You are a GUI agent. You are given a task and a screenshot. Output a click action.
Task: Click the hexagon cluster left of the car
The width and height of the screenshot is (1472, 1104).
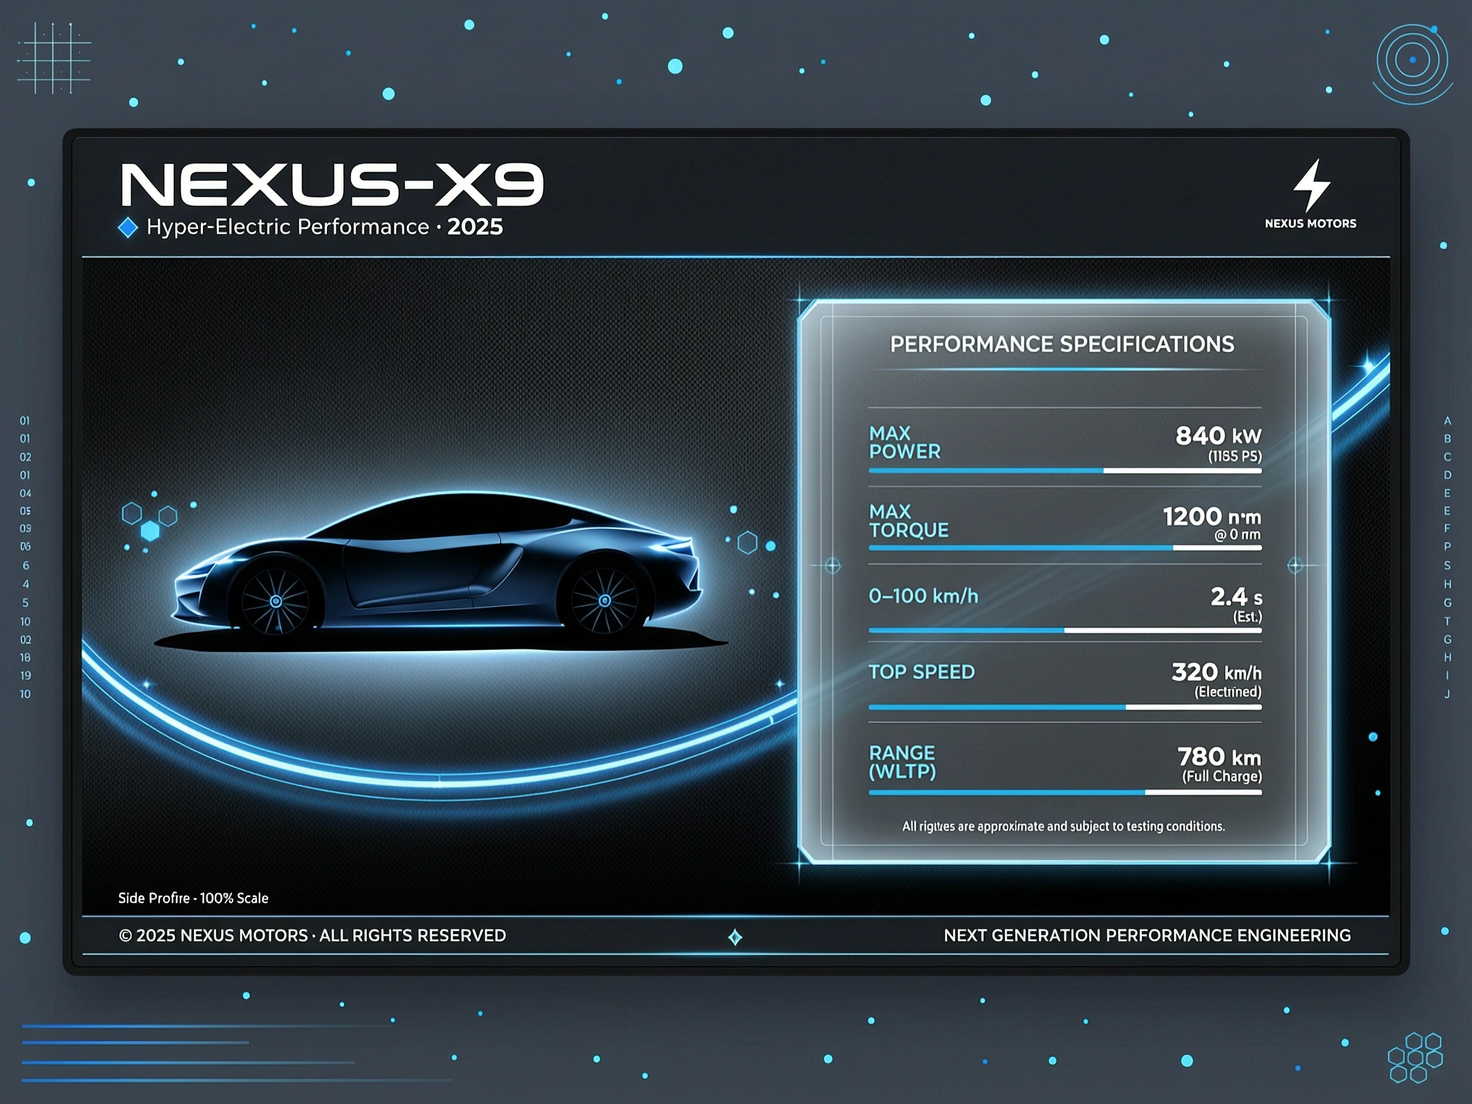click(x=149, y=520)
